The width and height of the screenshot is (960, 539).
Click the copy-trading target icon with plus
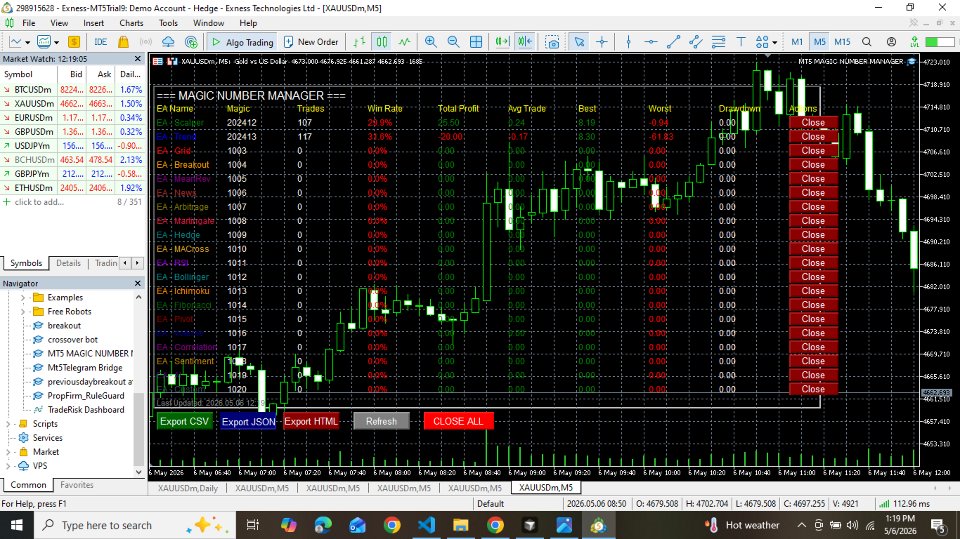pyautogui.click(x=191, y=42)
